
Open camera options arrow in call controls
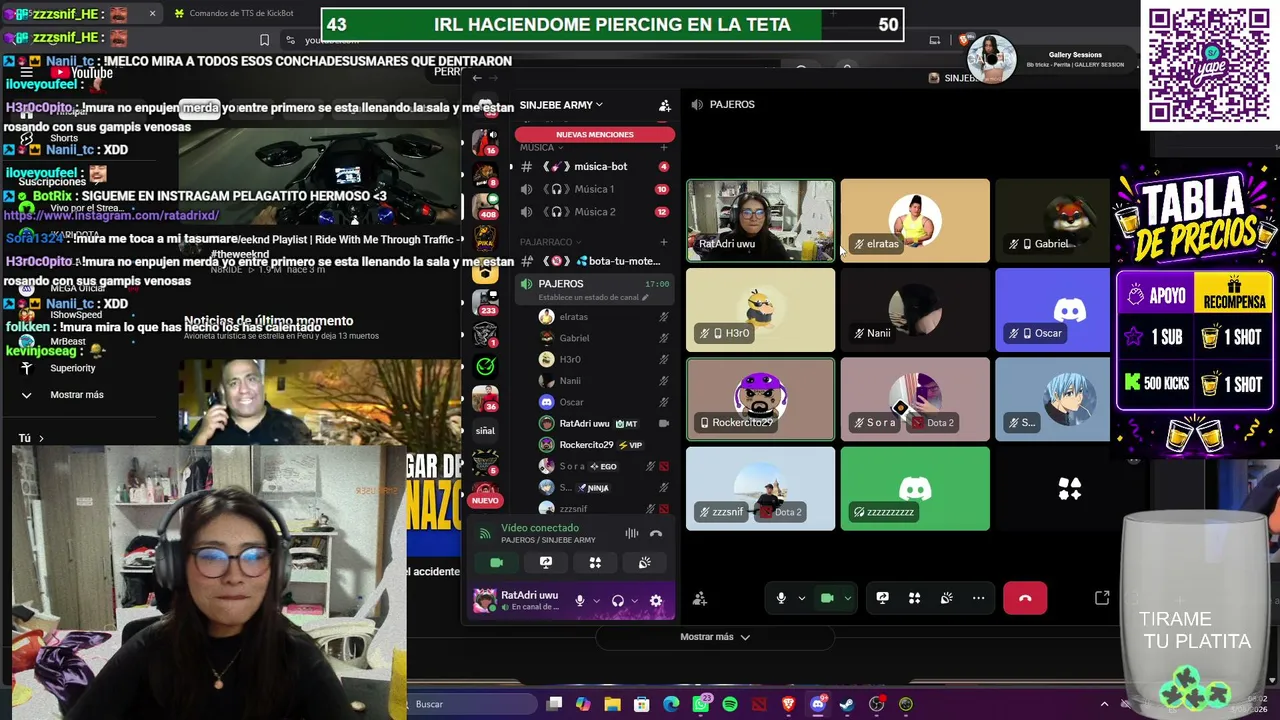pos(847,598)
